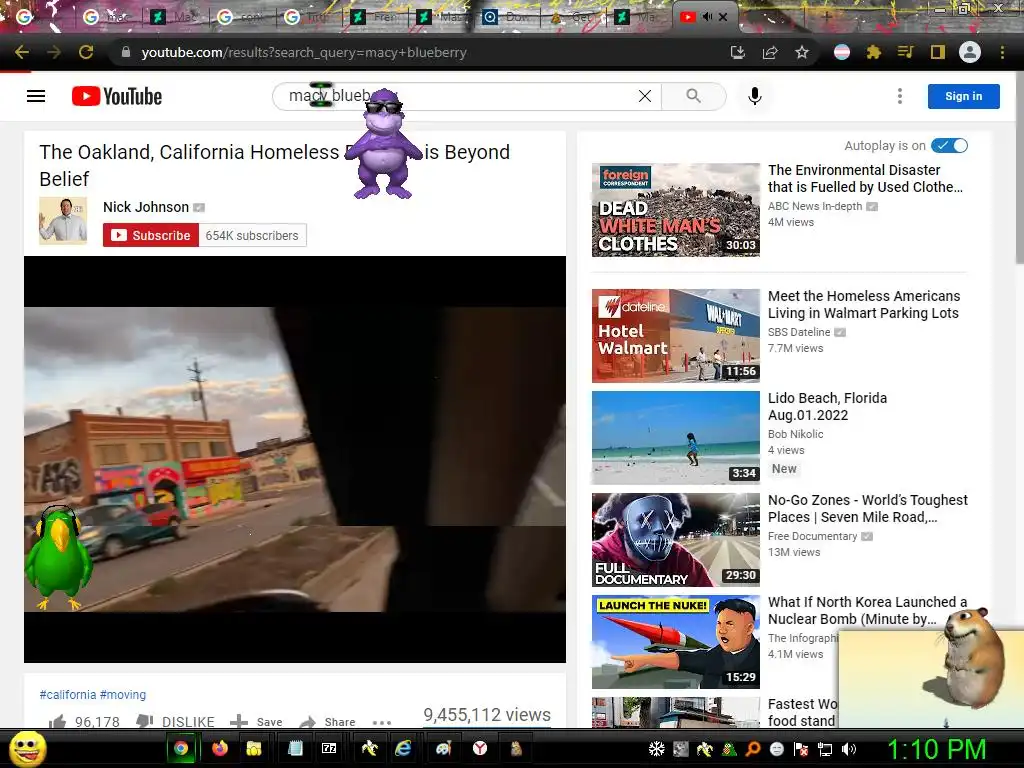Go to YouTube home via logo

117,97
